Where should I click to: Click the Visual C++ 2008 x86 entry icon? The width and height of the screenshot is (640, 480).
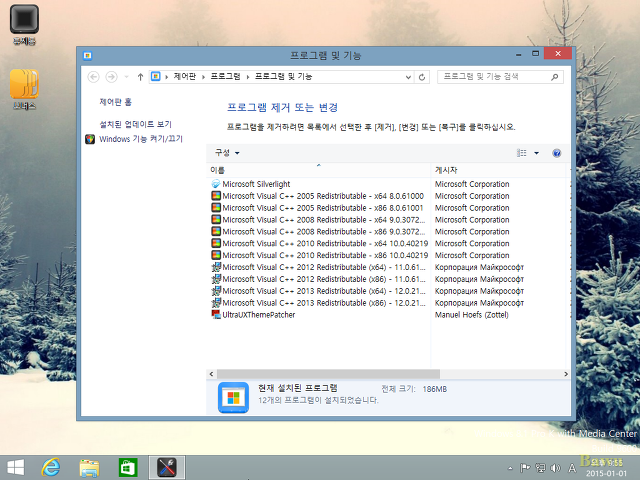click(x=216, y=231)
